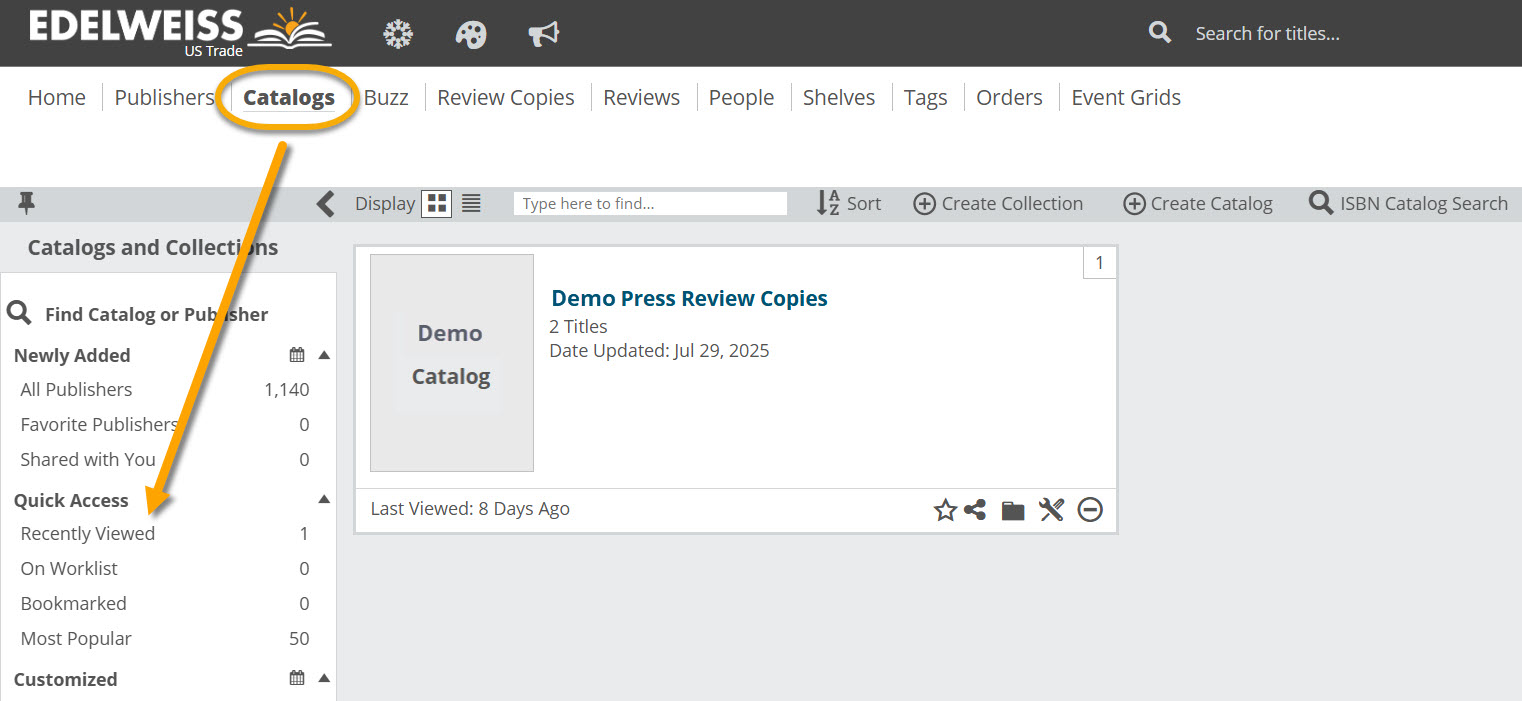Select Bookmarked under Quick Access
Viewport: 1522px width, 701px height.
pos(73,604)
